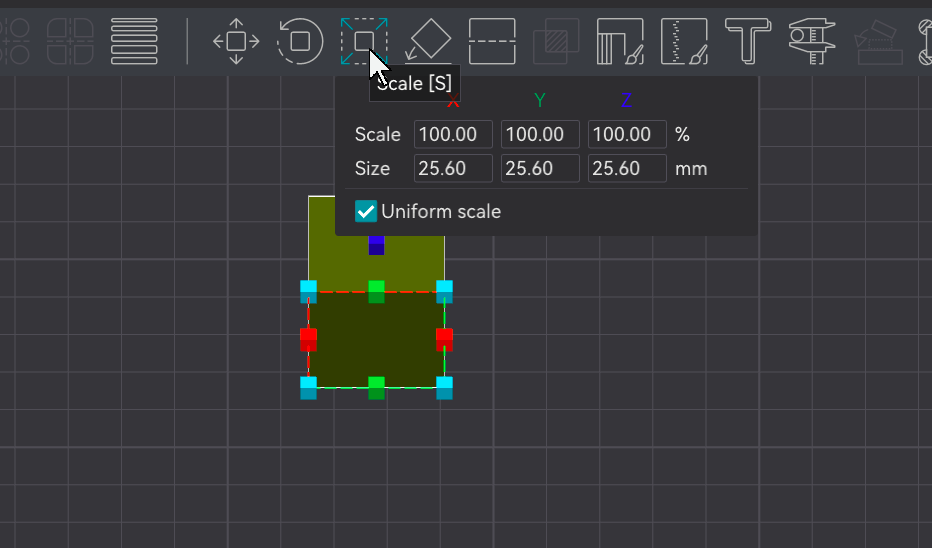Click the Size Z millimeter field

coord(627,168)
